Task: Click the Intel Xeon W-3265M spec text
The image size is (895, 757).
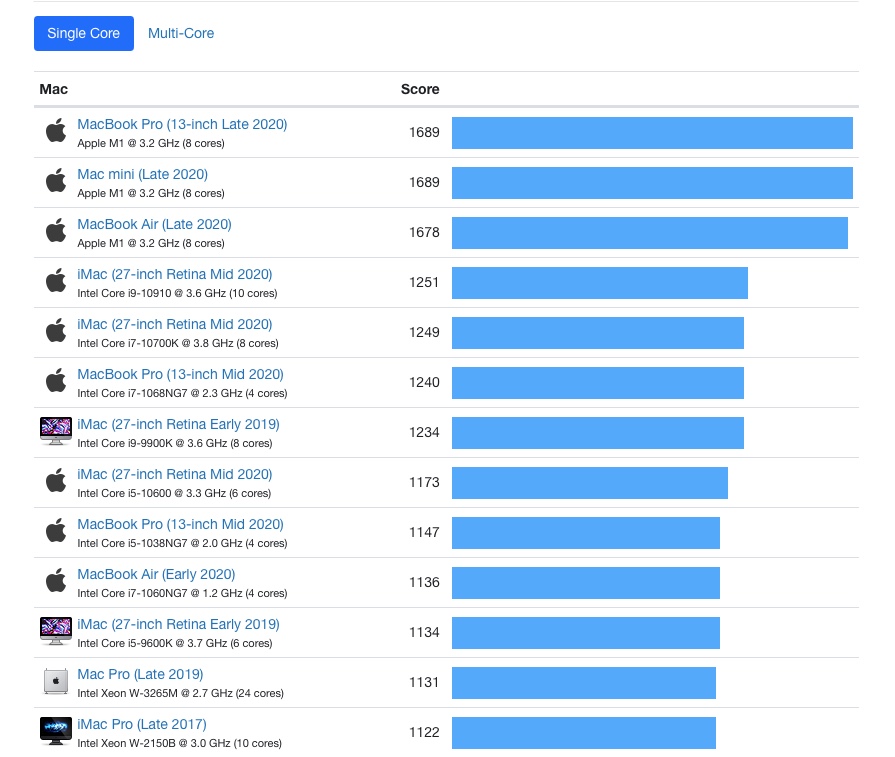Action: [x=180, y=693]
